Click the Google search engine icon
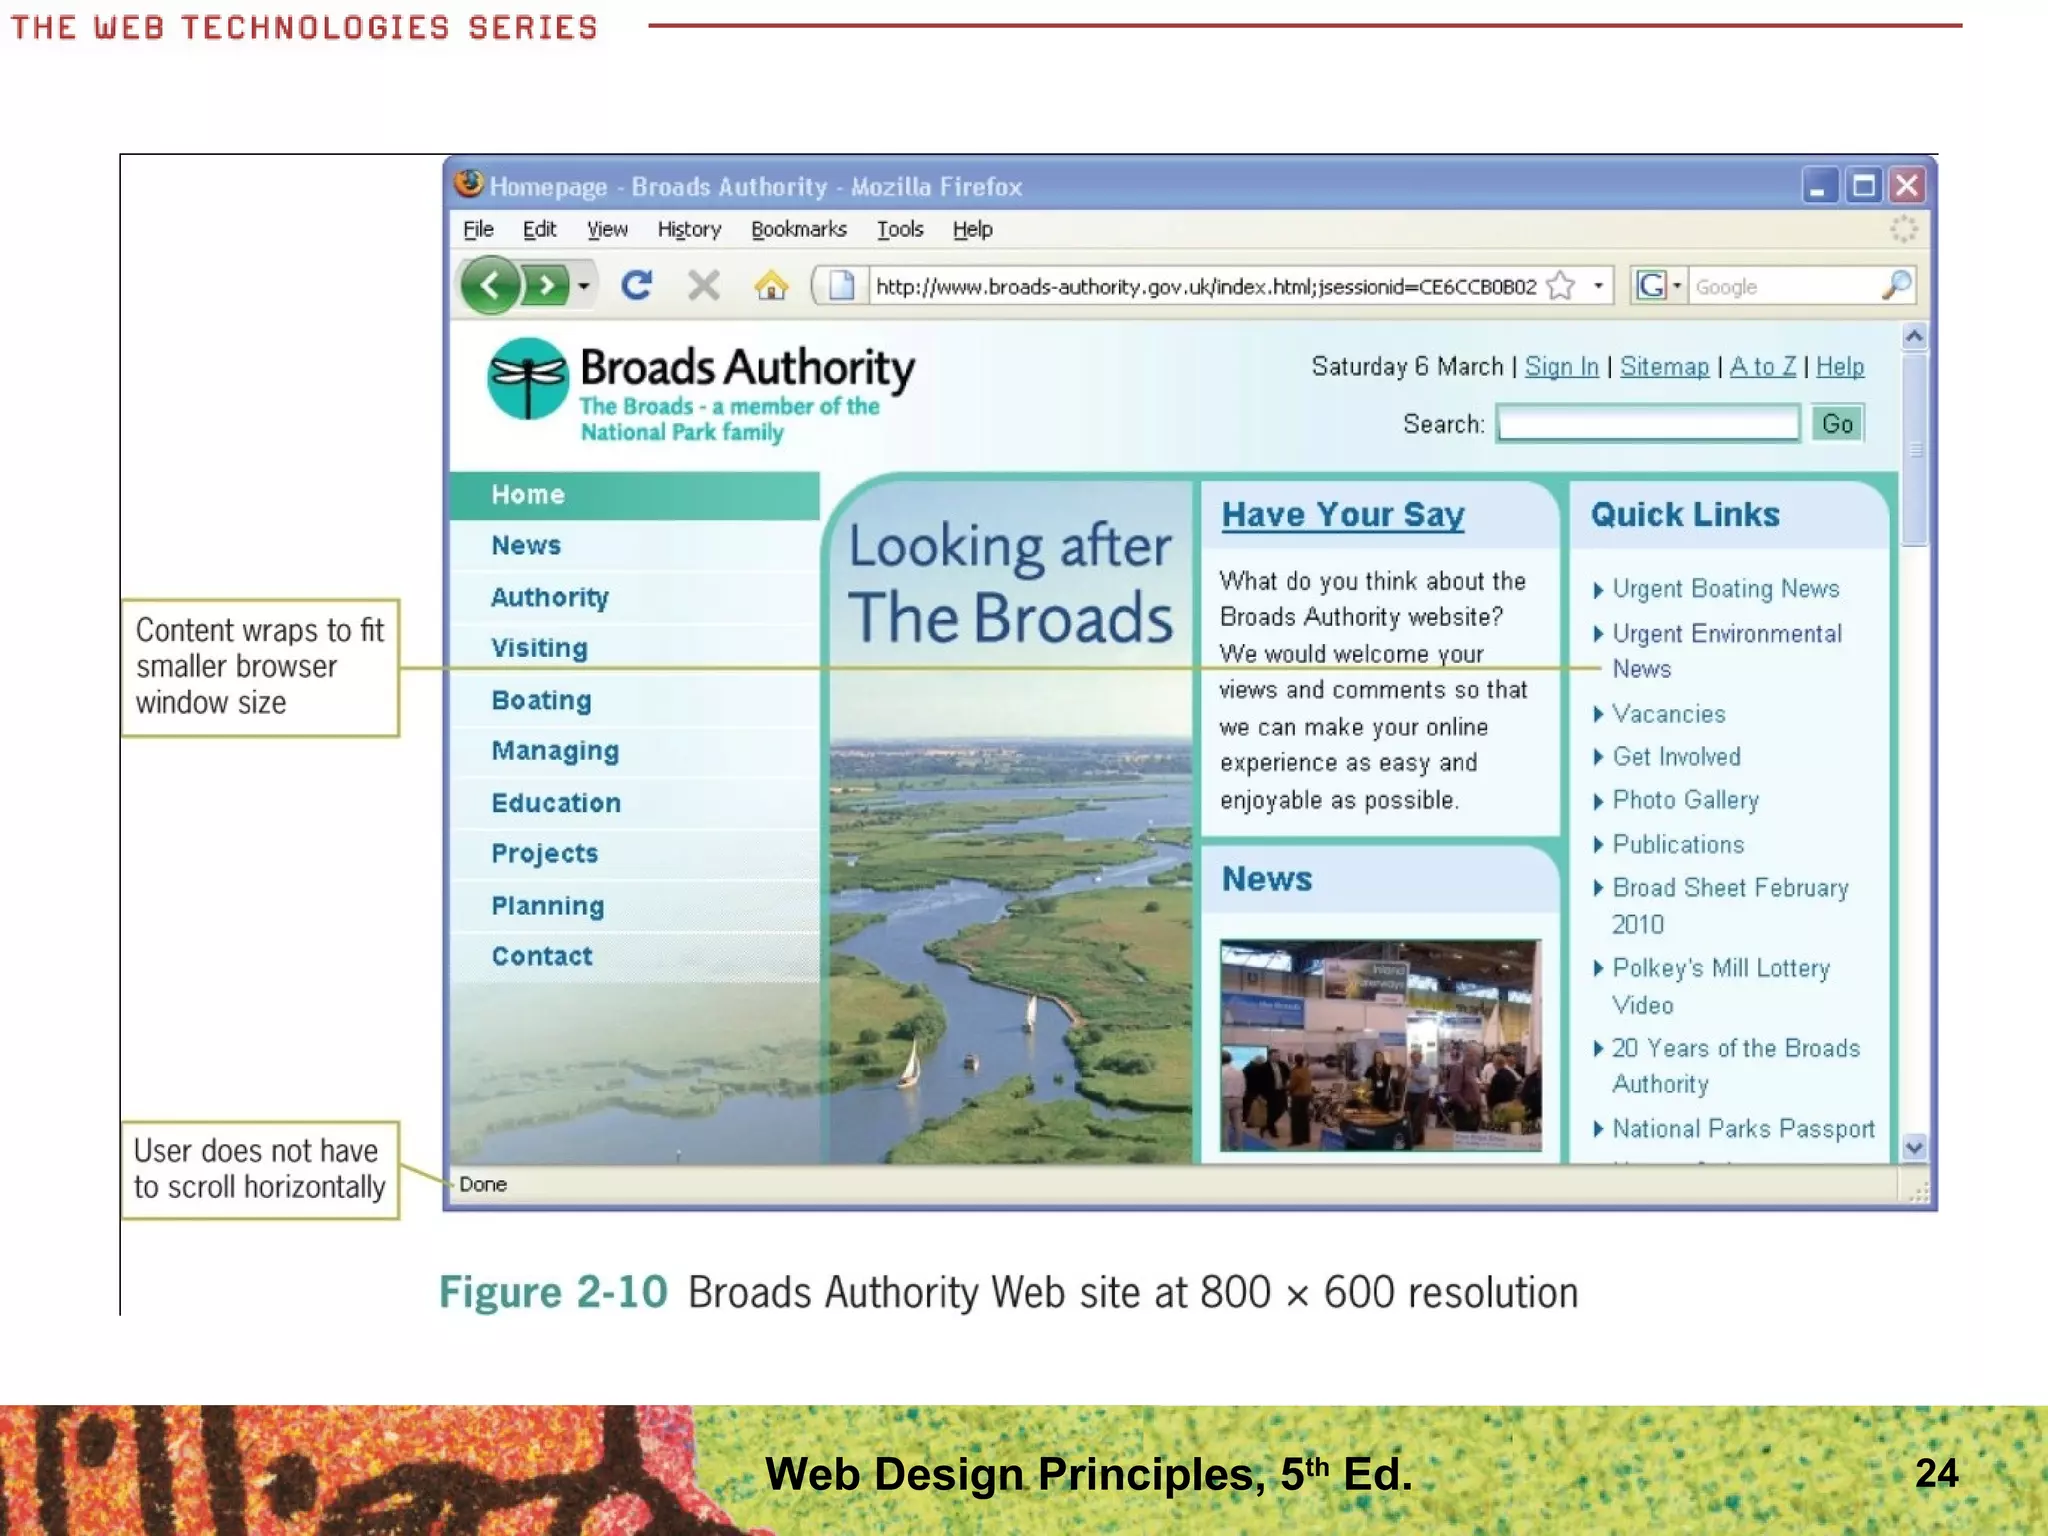Screen dimensions: 2048x1536 pyautogui.click(x=1651, y=286)
